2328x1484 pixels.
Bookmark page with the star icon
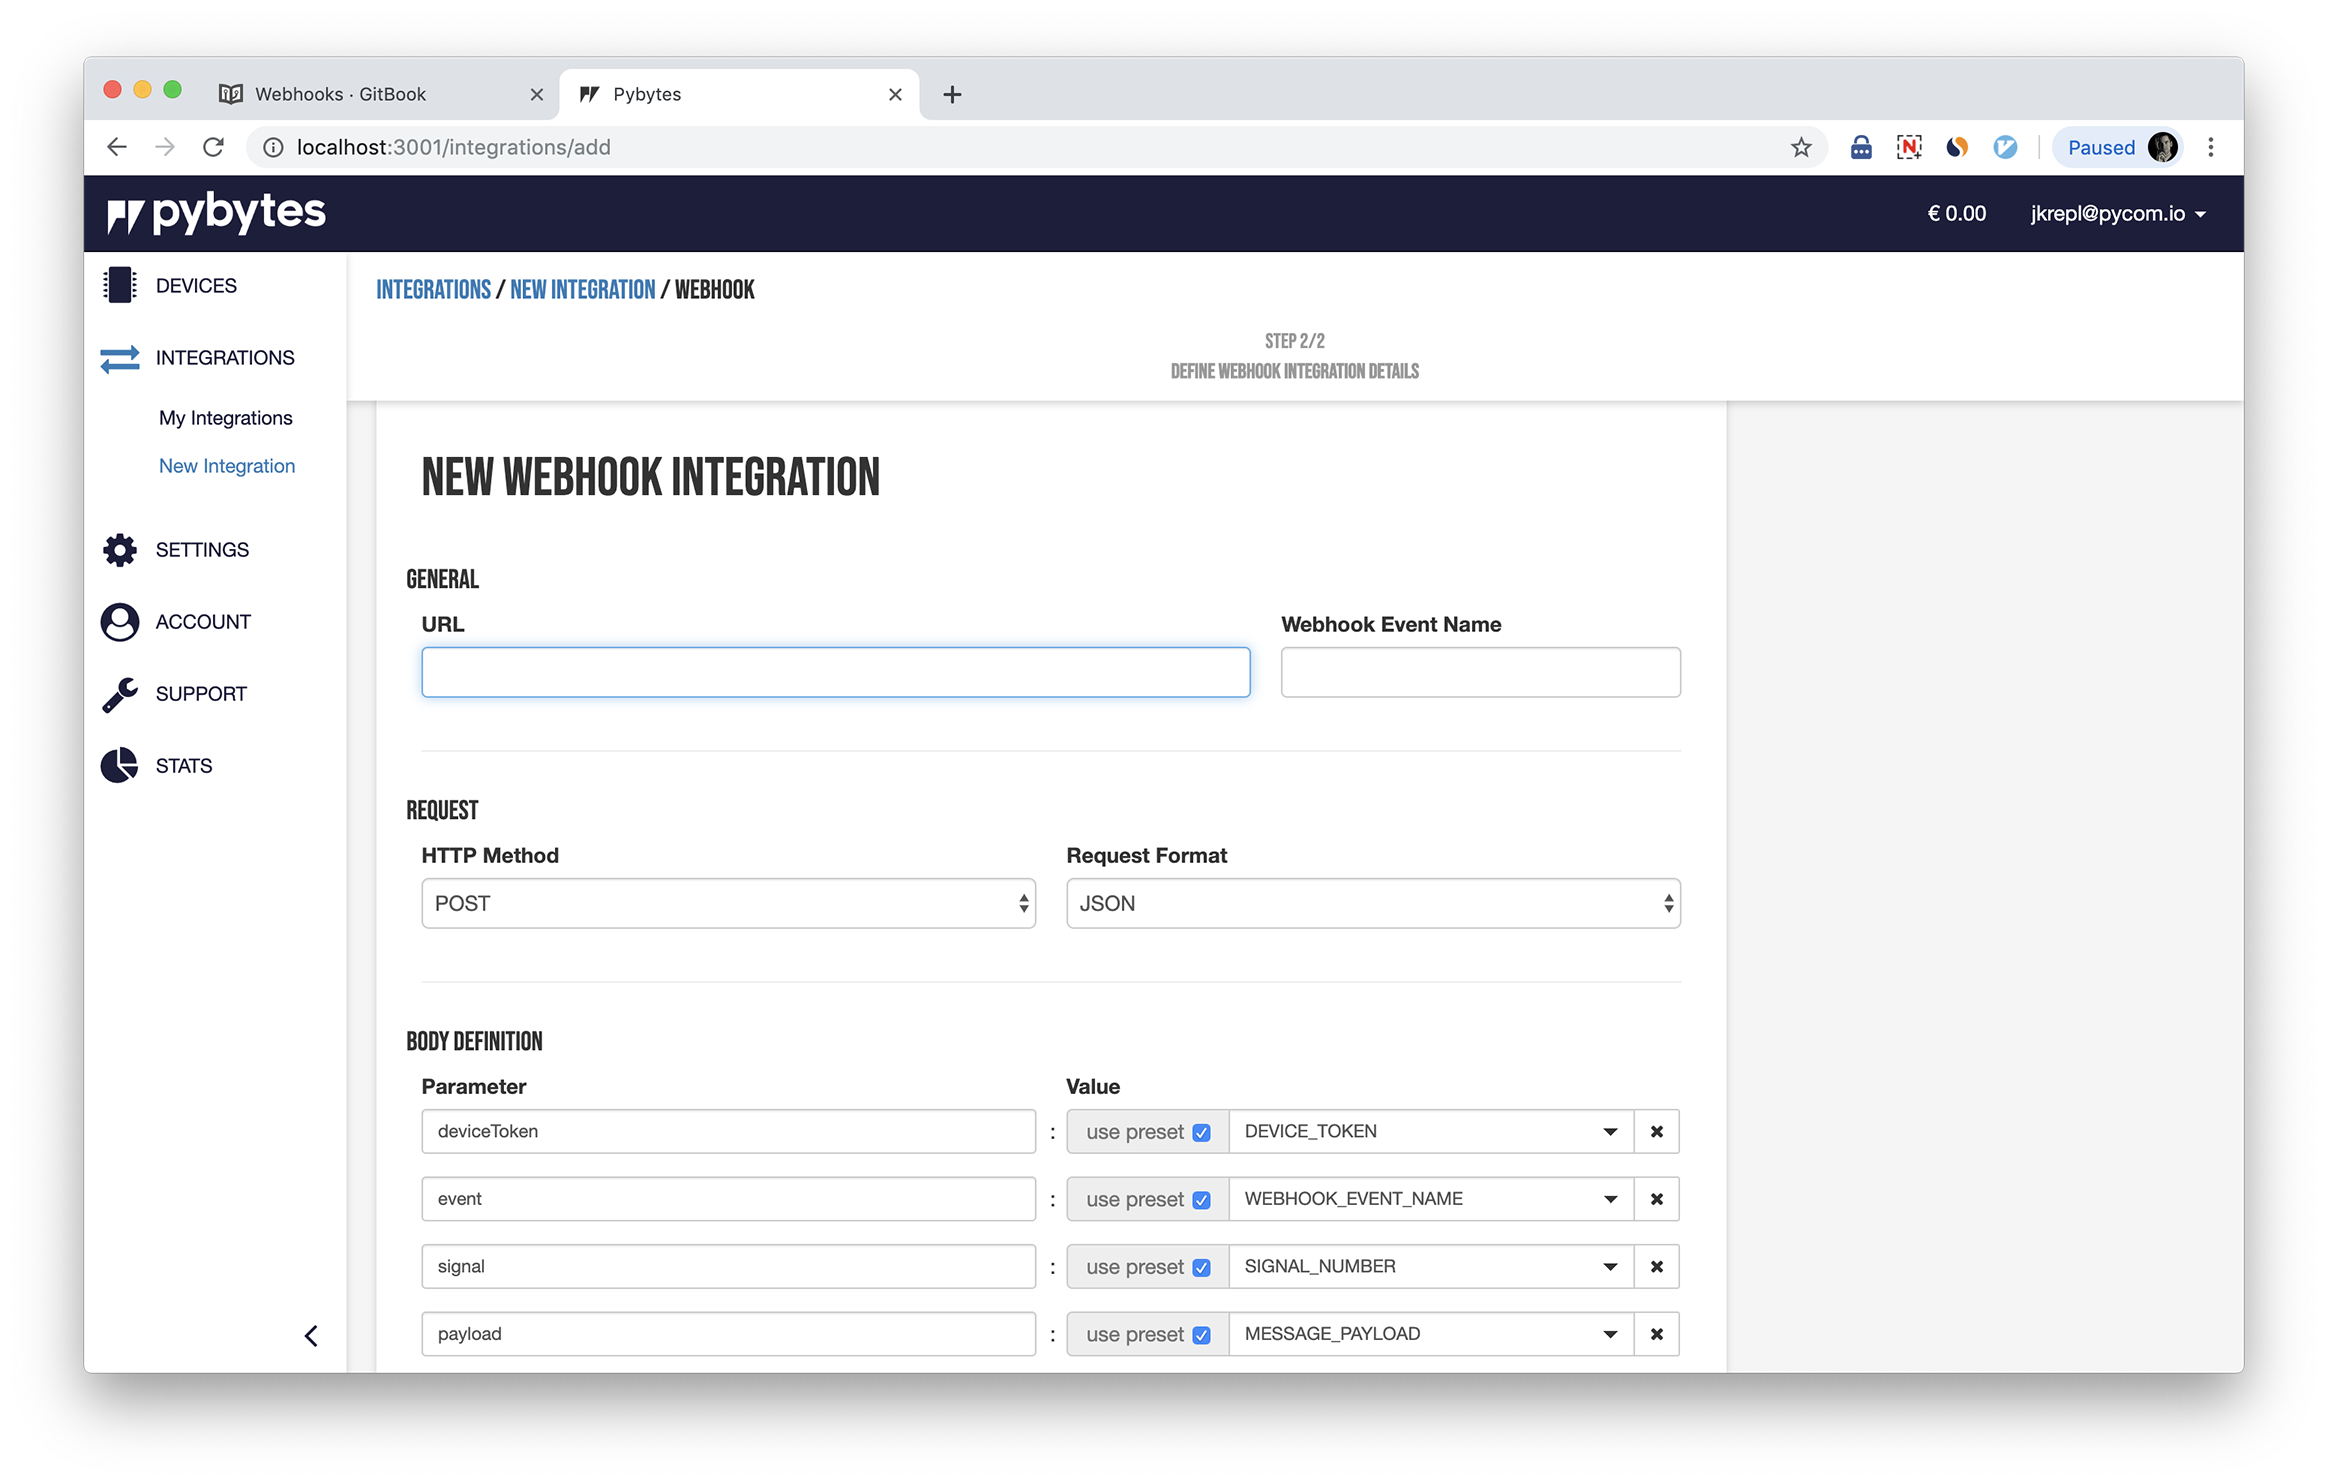point(1800,148)
